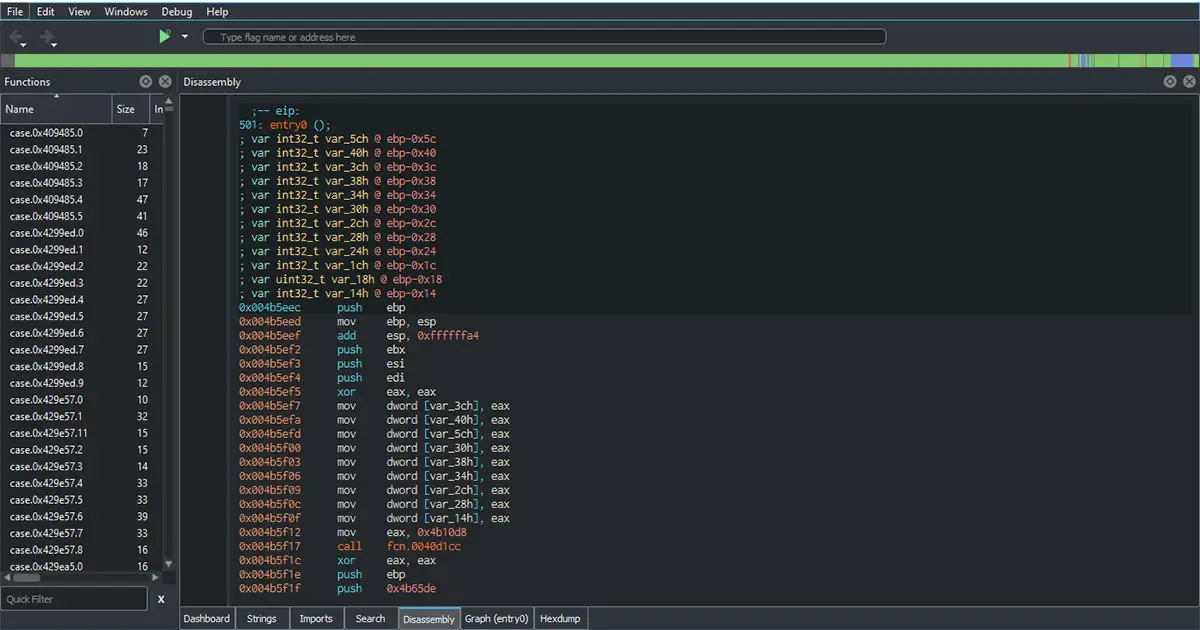Open the Edit menu

click(x=46, y=12)
